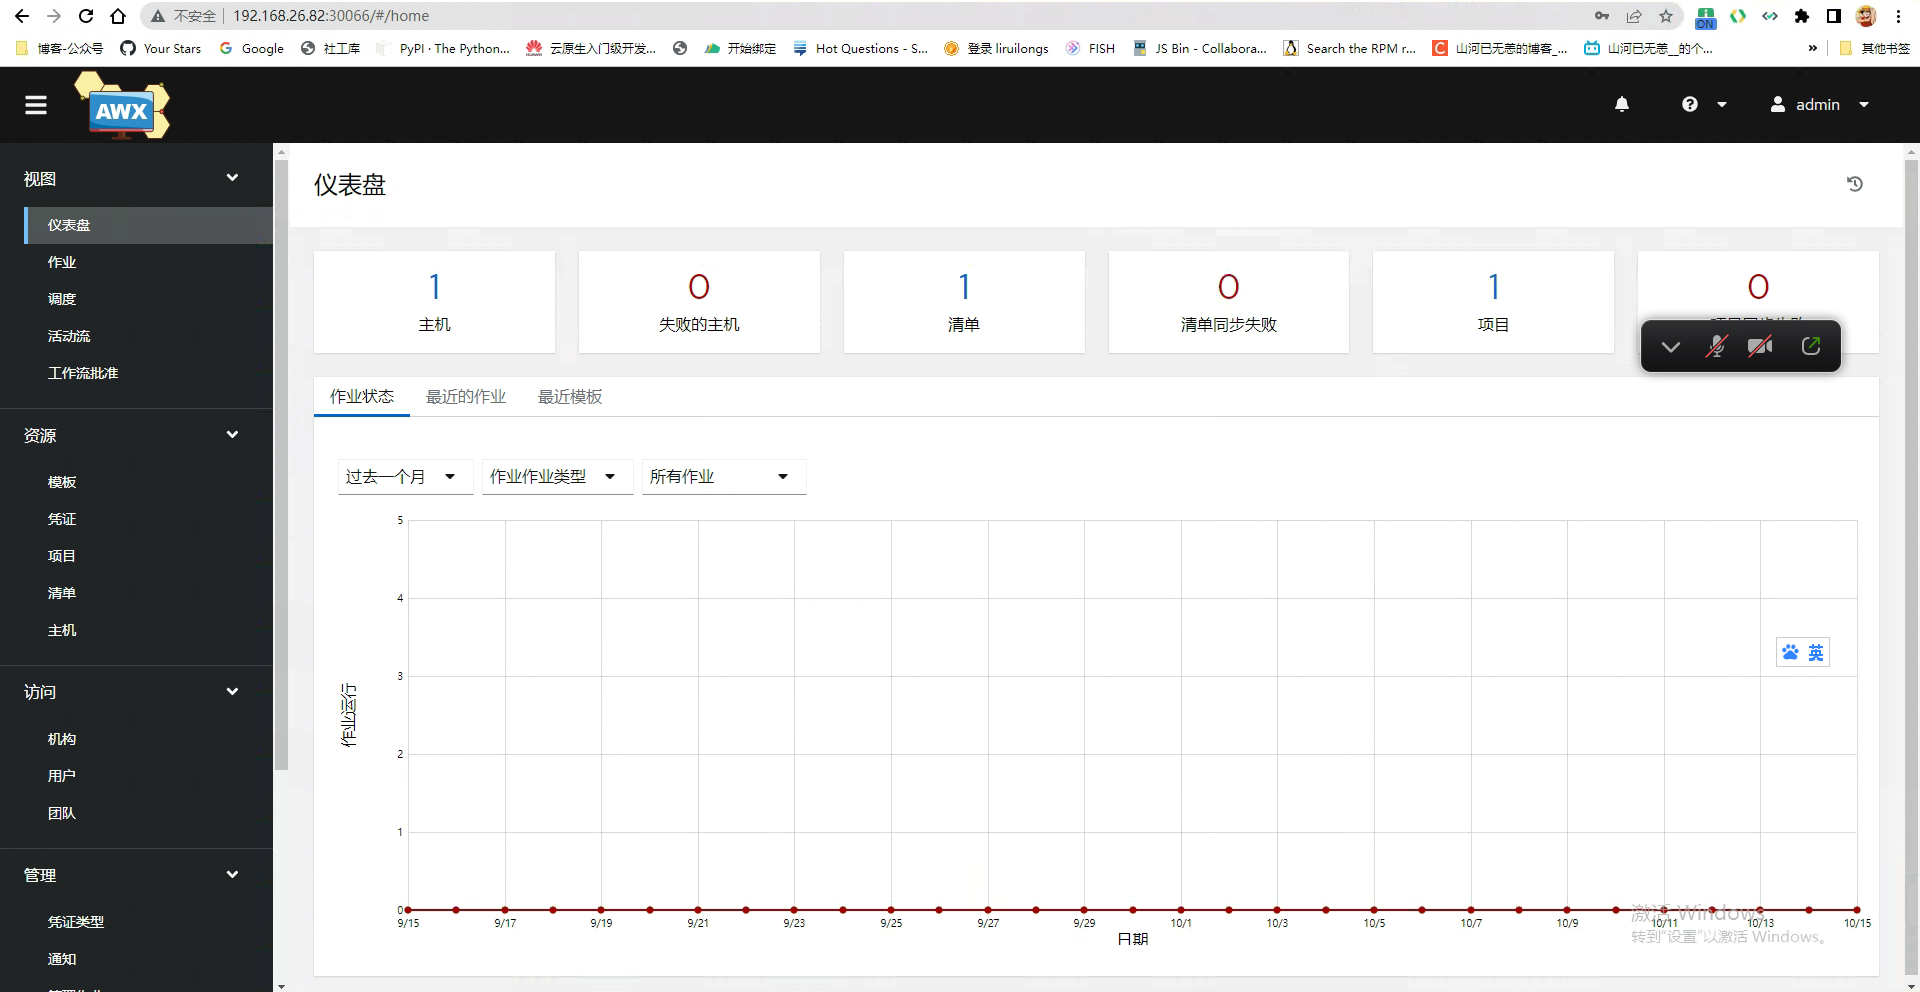1920x992 pixels.
Task: Open the notifications bell
Action: tap(1621, 104)
